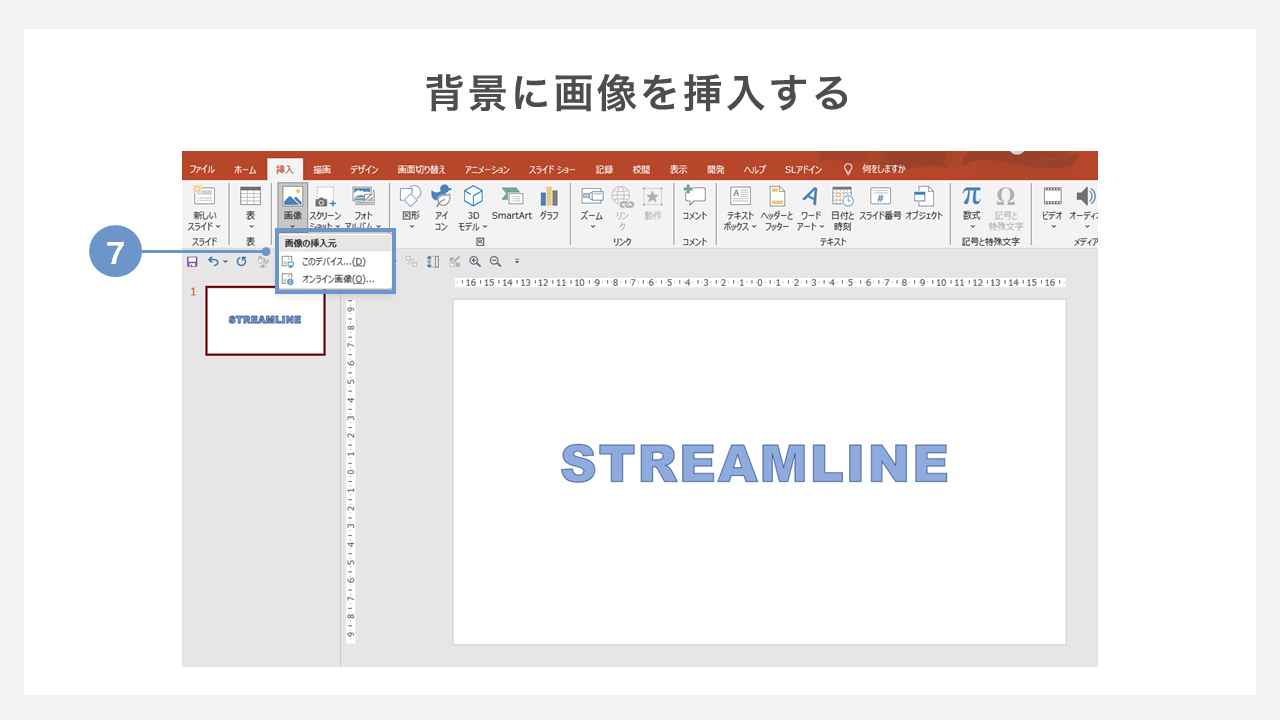This screenshot has width=1280, height=720.
Task: Switch to the 描画 tab
Action: [x=322, y=169]
